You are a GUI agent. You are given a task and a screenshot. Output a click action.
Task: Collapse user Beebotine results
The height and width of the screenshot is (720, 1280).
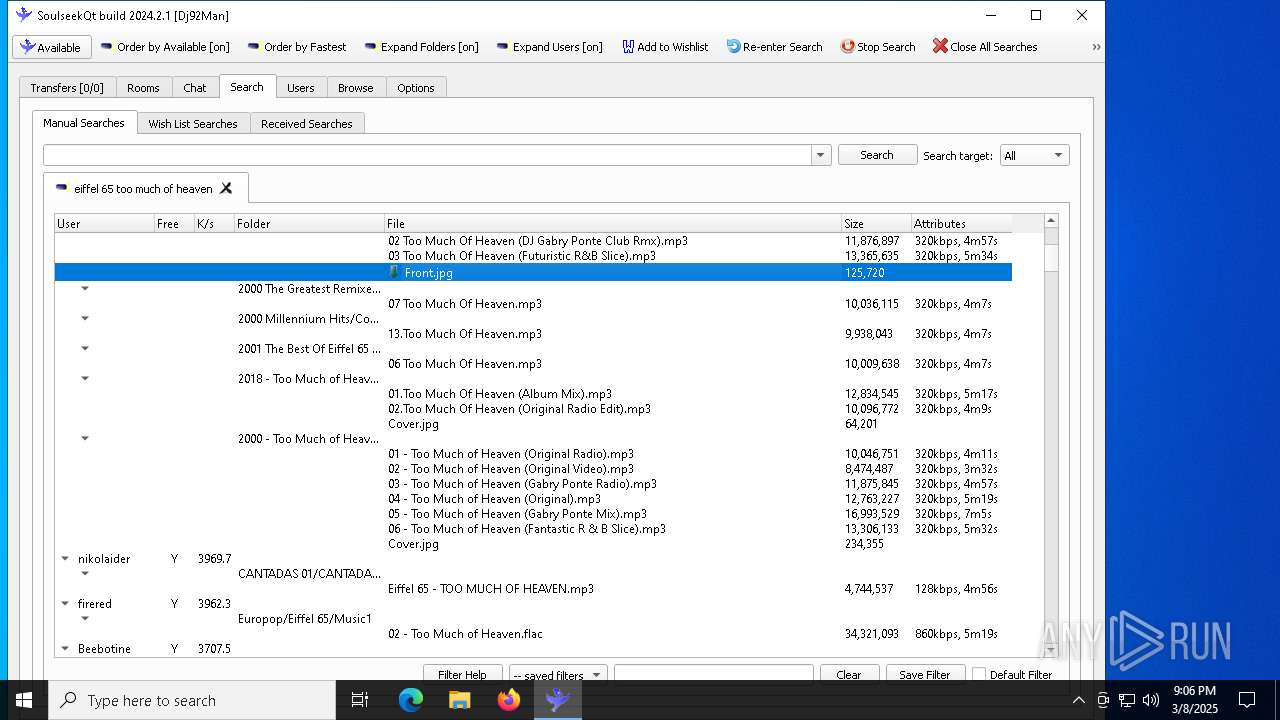pyautogui.click(x=65, y=649)
